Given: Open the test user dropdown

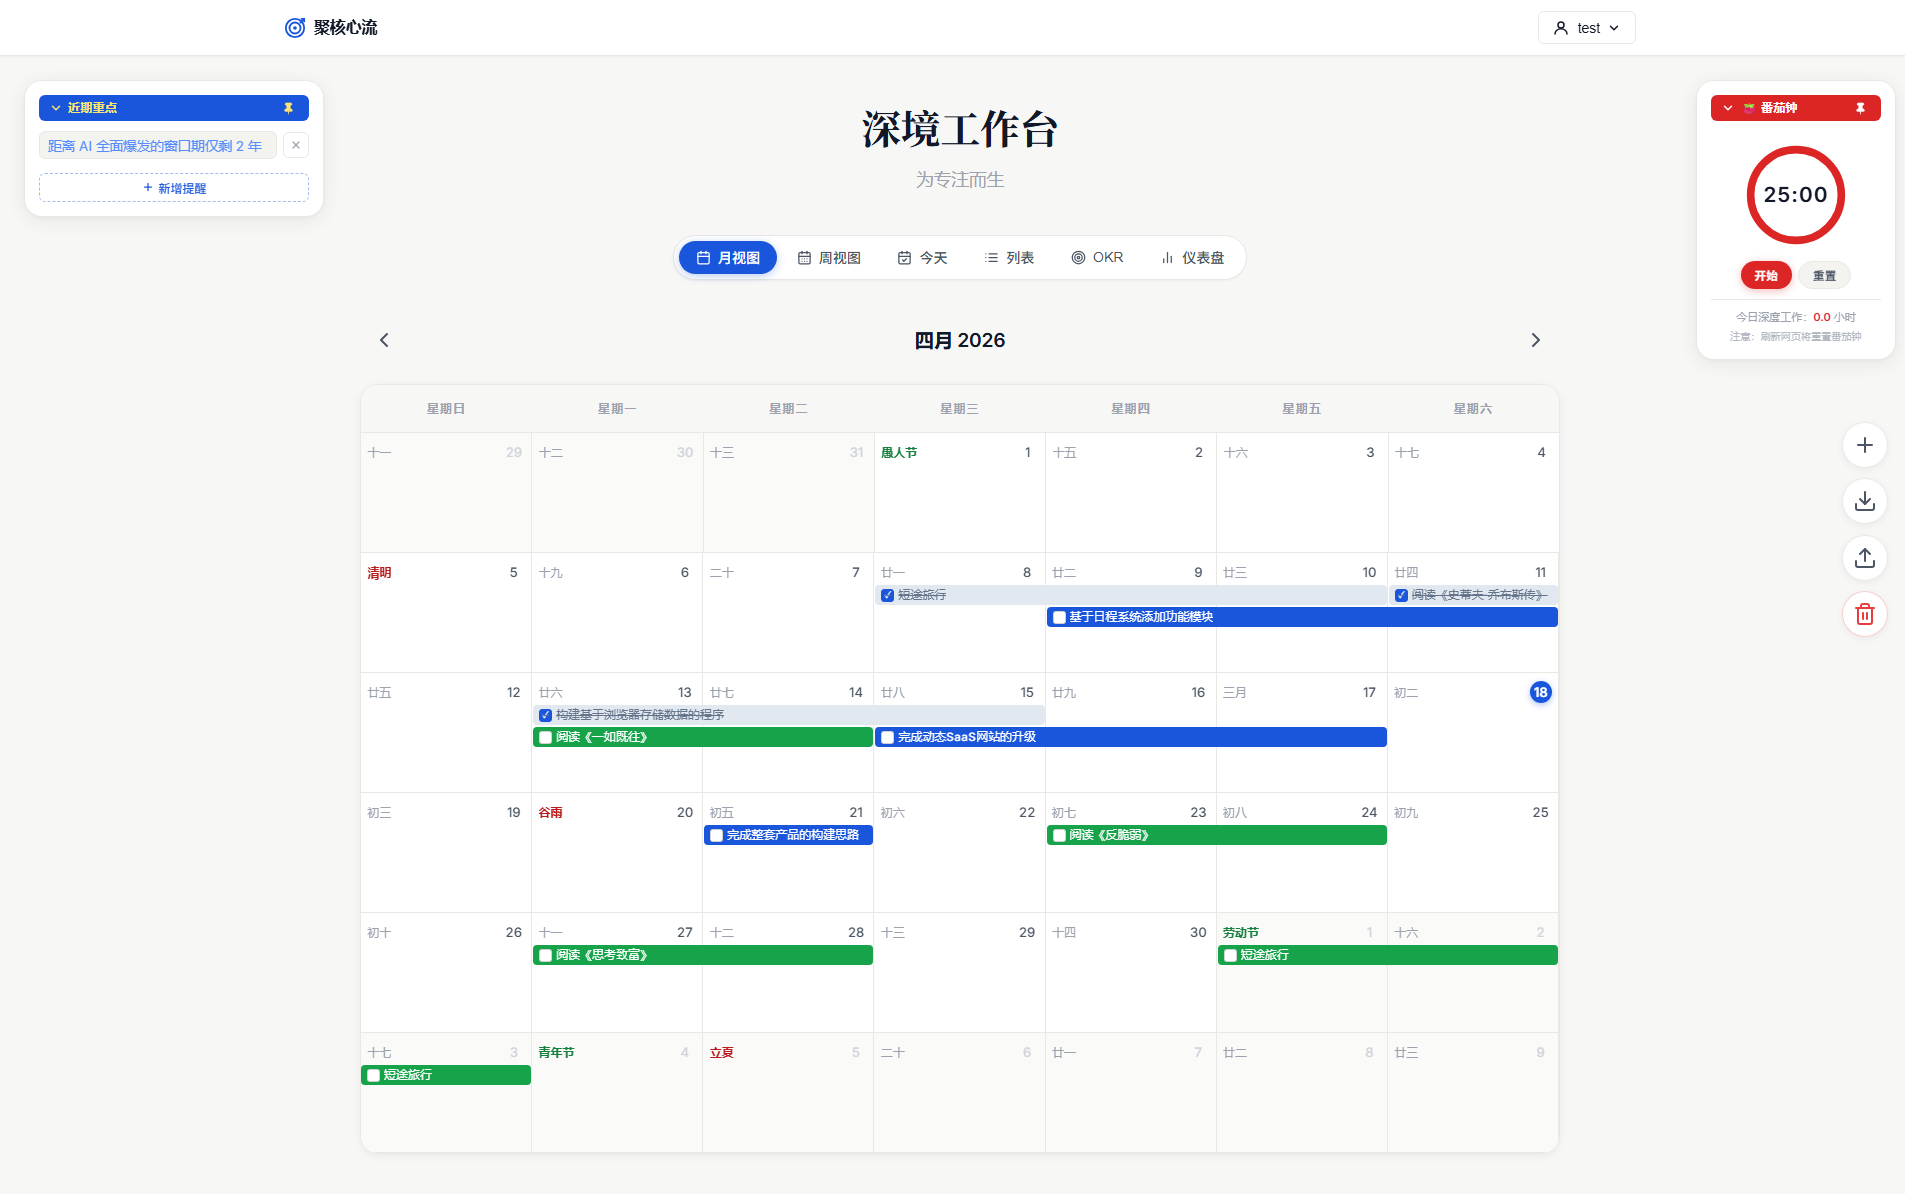Looking at the screenshot, I should pyautogui.click(x=1586, y=28).
